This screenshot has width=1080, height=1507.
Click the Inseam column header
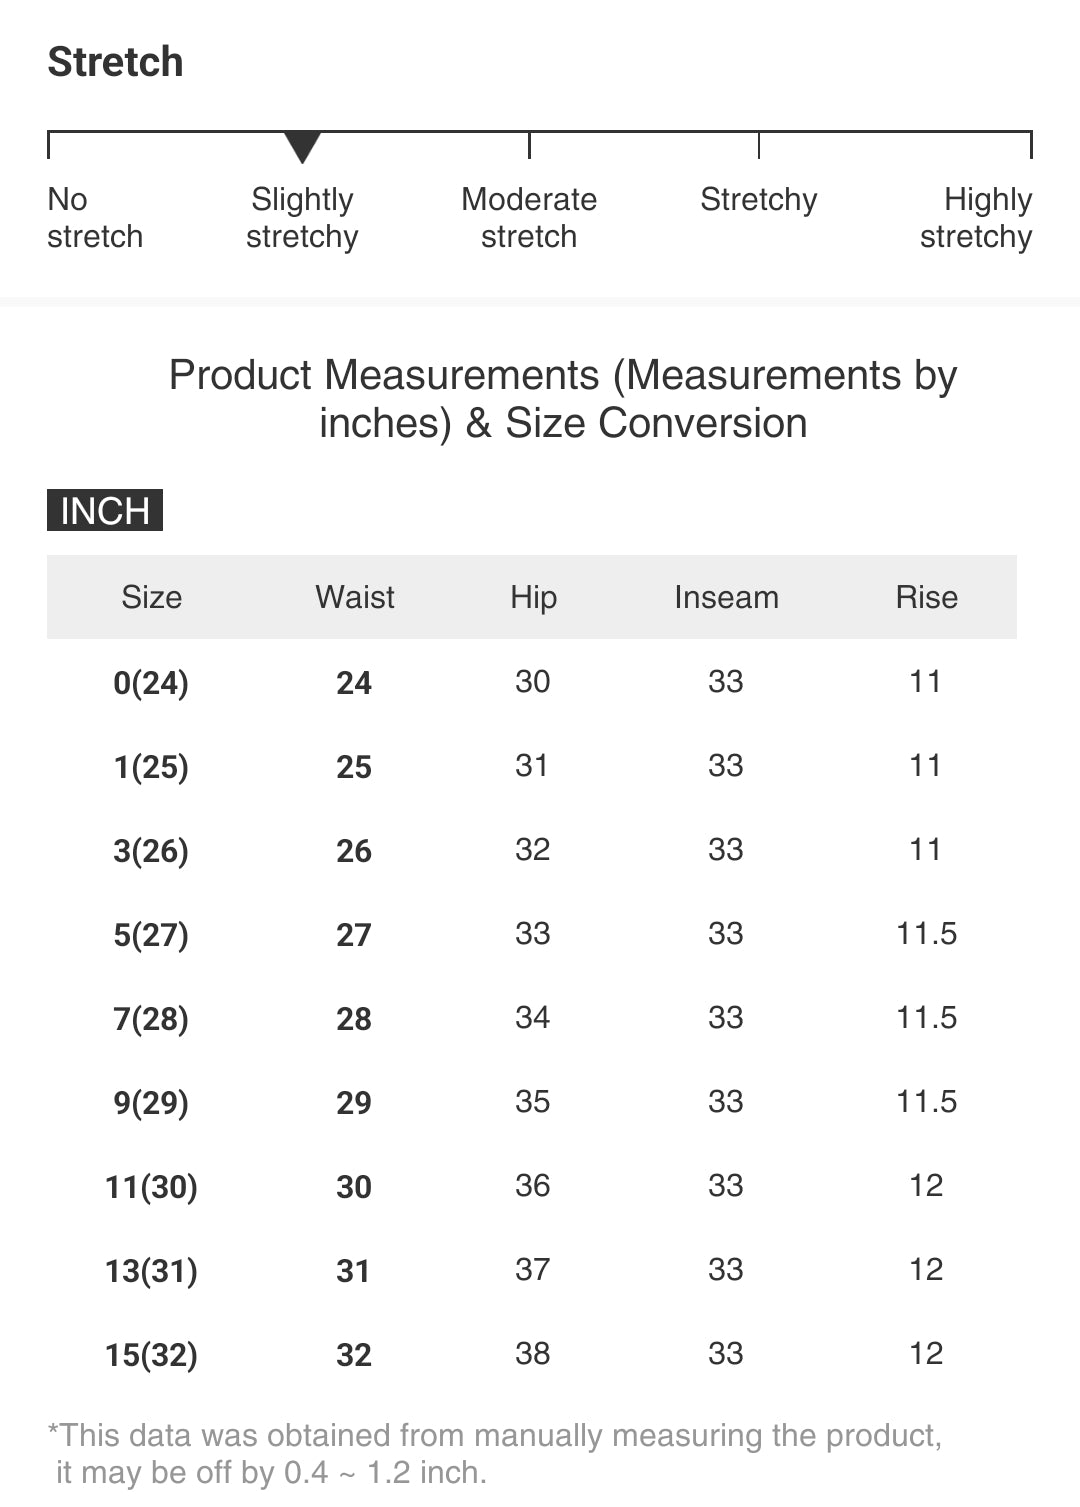[x=726, y=597]
